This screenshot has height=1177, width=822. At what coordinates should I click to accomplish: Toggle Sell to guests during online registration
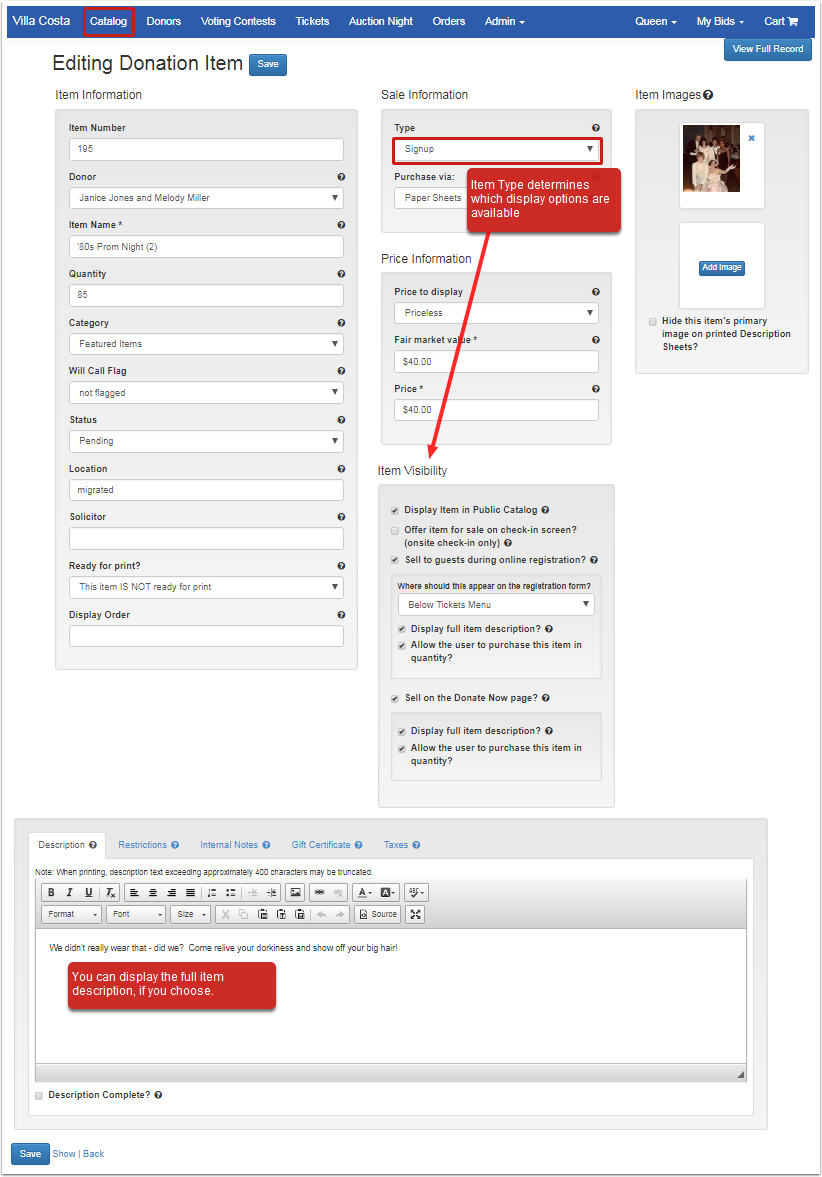(395, 560)
